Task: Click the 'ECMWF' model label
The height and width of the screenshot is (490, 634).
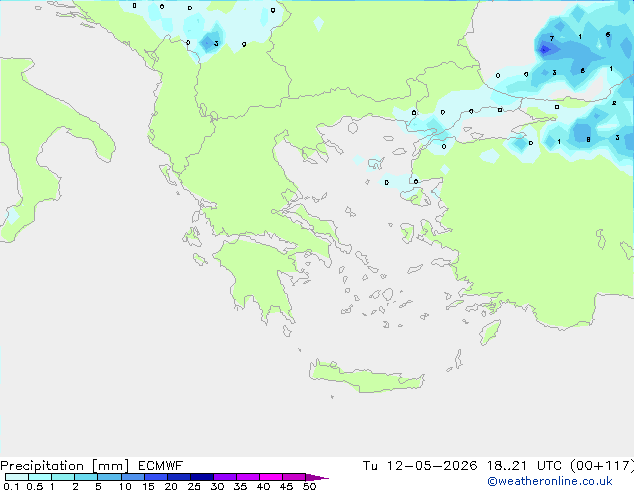Action: 161,466
